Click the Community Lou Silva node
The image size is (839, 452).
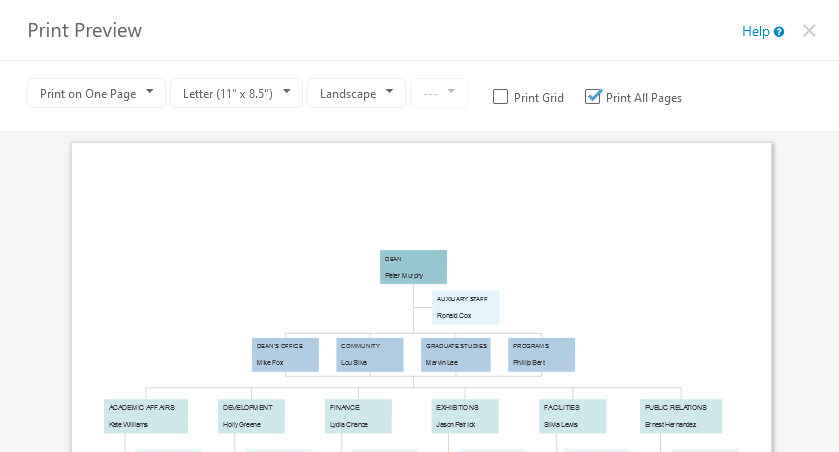point(369,354)
